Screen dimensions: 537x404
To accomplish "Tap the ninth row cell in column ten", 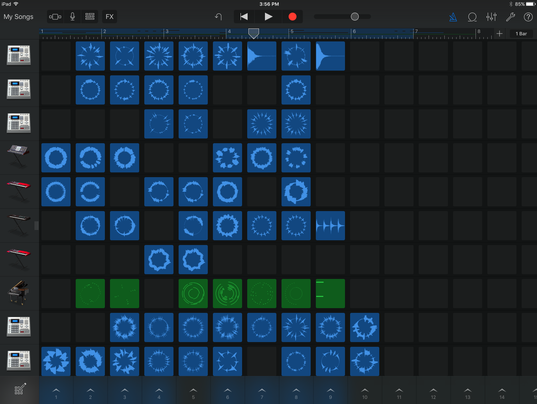I will coord(364,327).
